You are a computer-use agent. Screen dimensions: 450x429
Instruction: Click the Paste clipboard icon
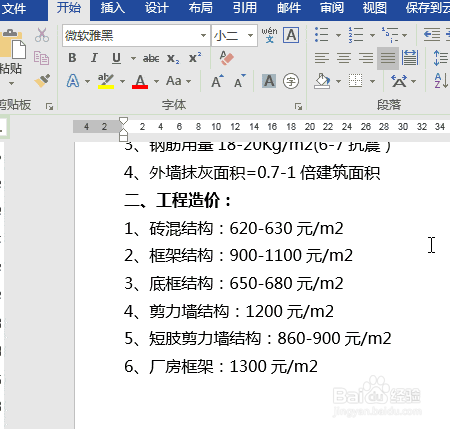point(13,44)
